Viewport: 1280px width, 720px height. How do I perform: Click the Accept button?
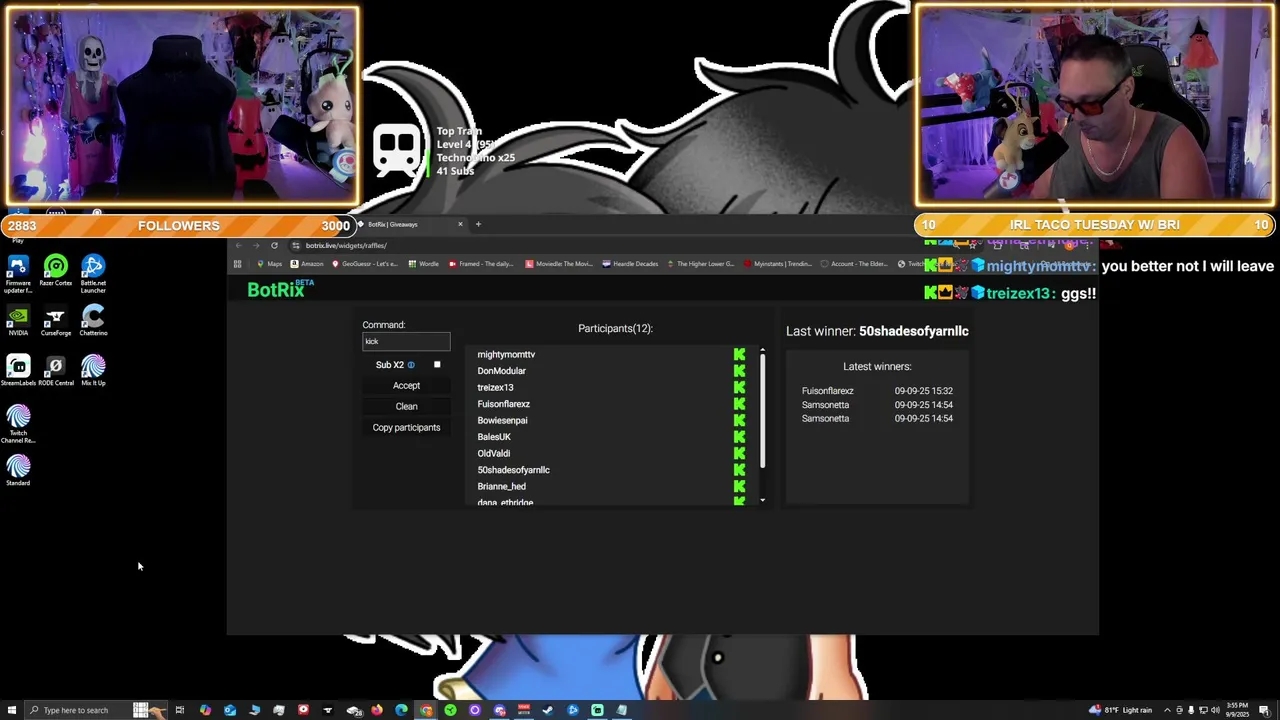point(406,386)
